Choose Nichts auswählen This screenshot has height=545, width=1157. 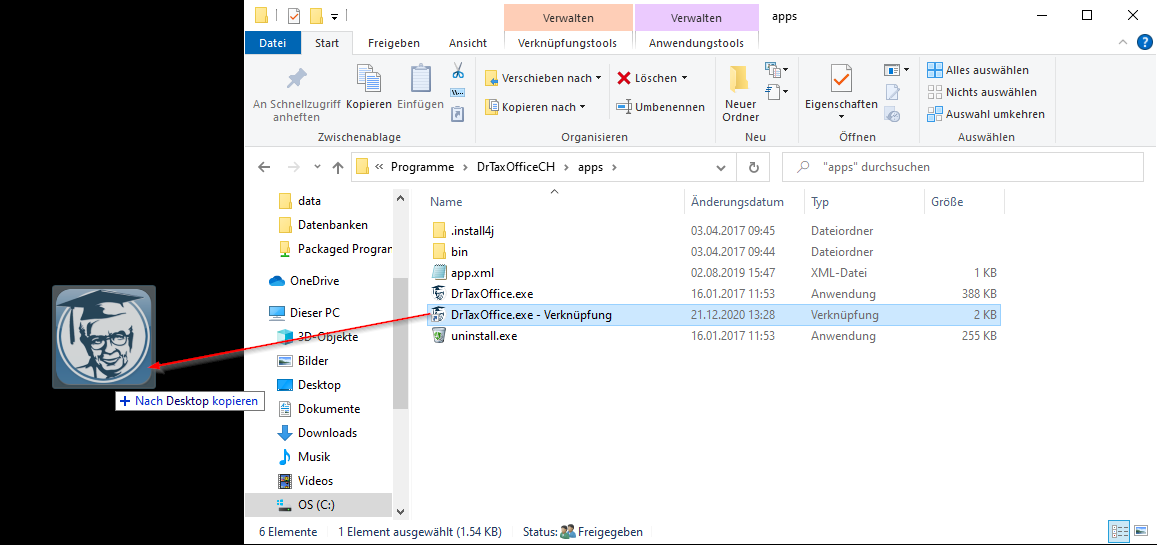(982, 92)
